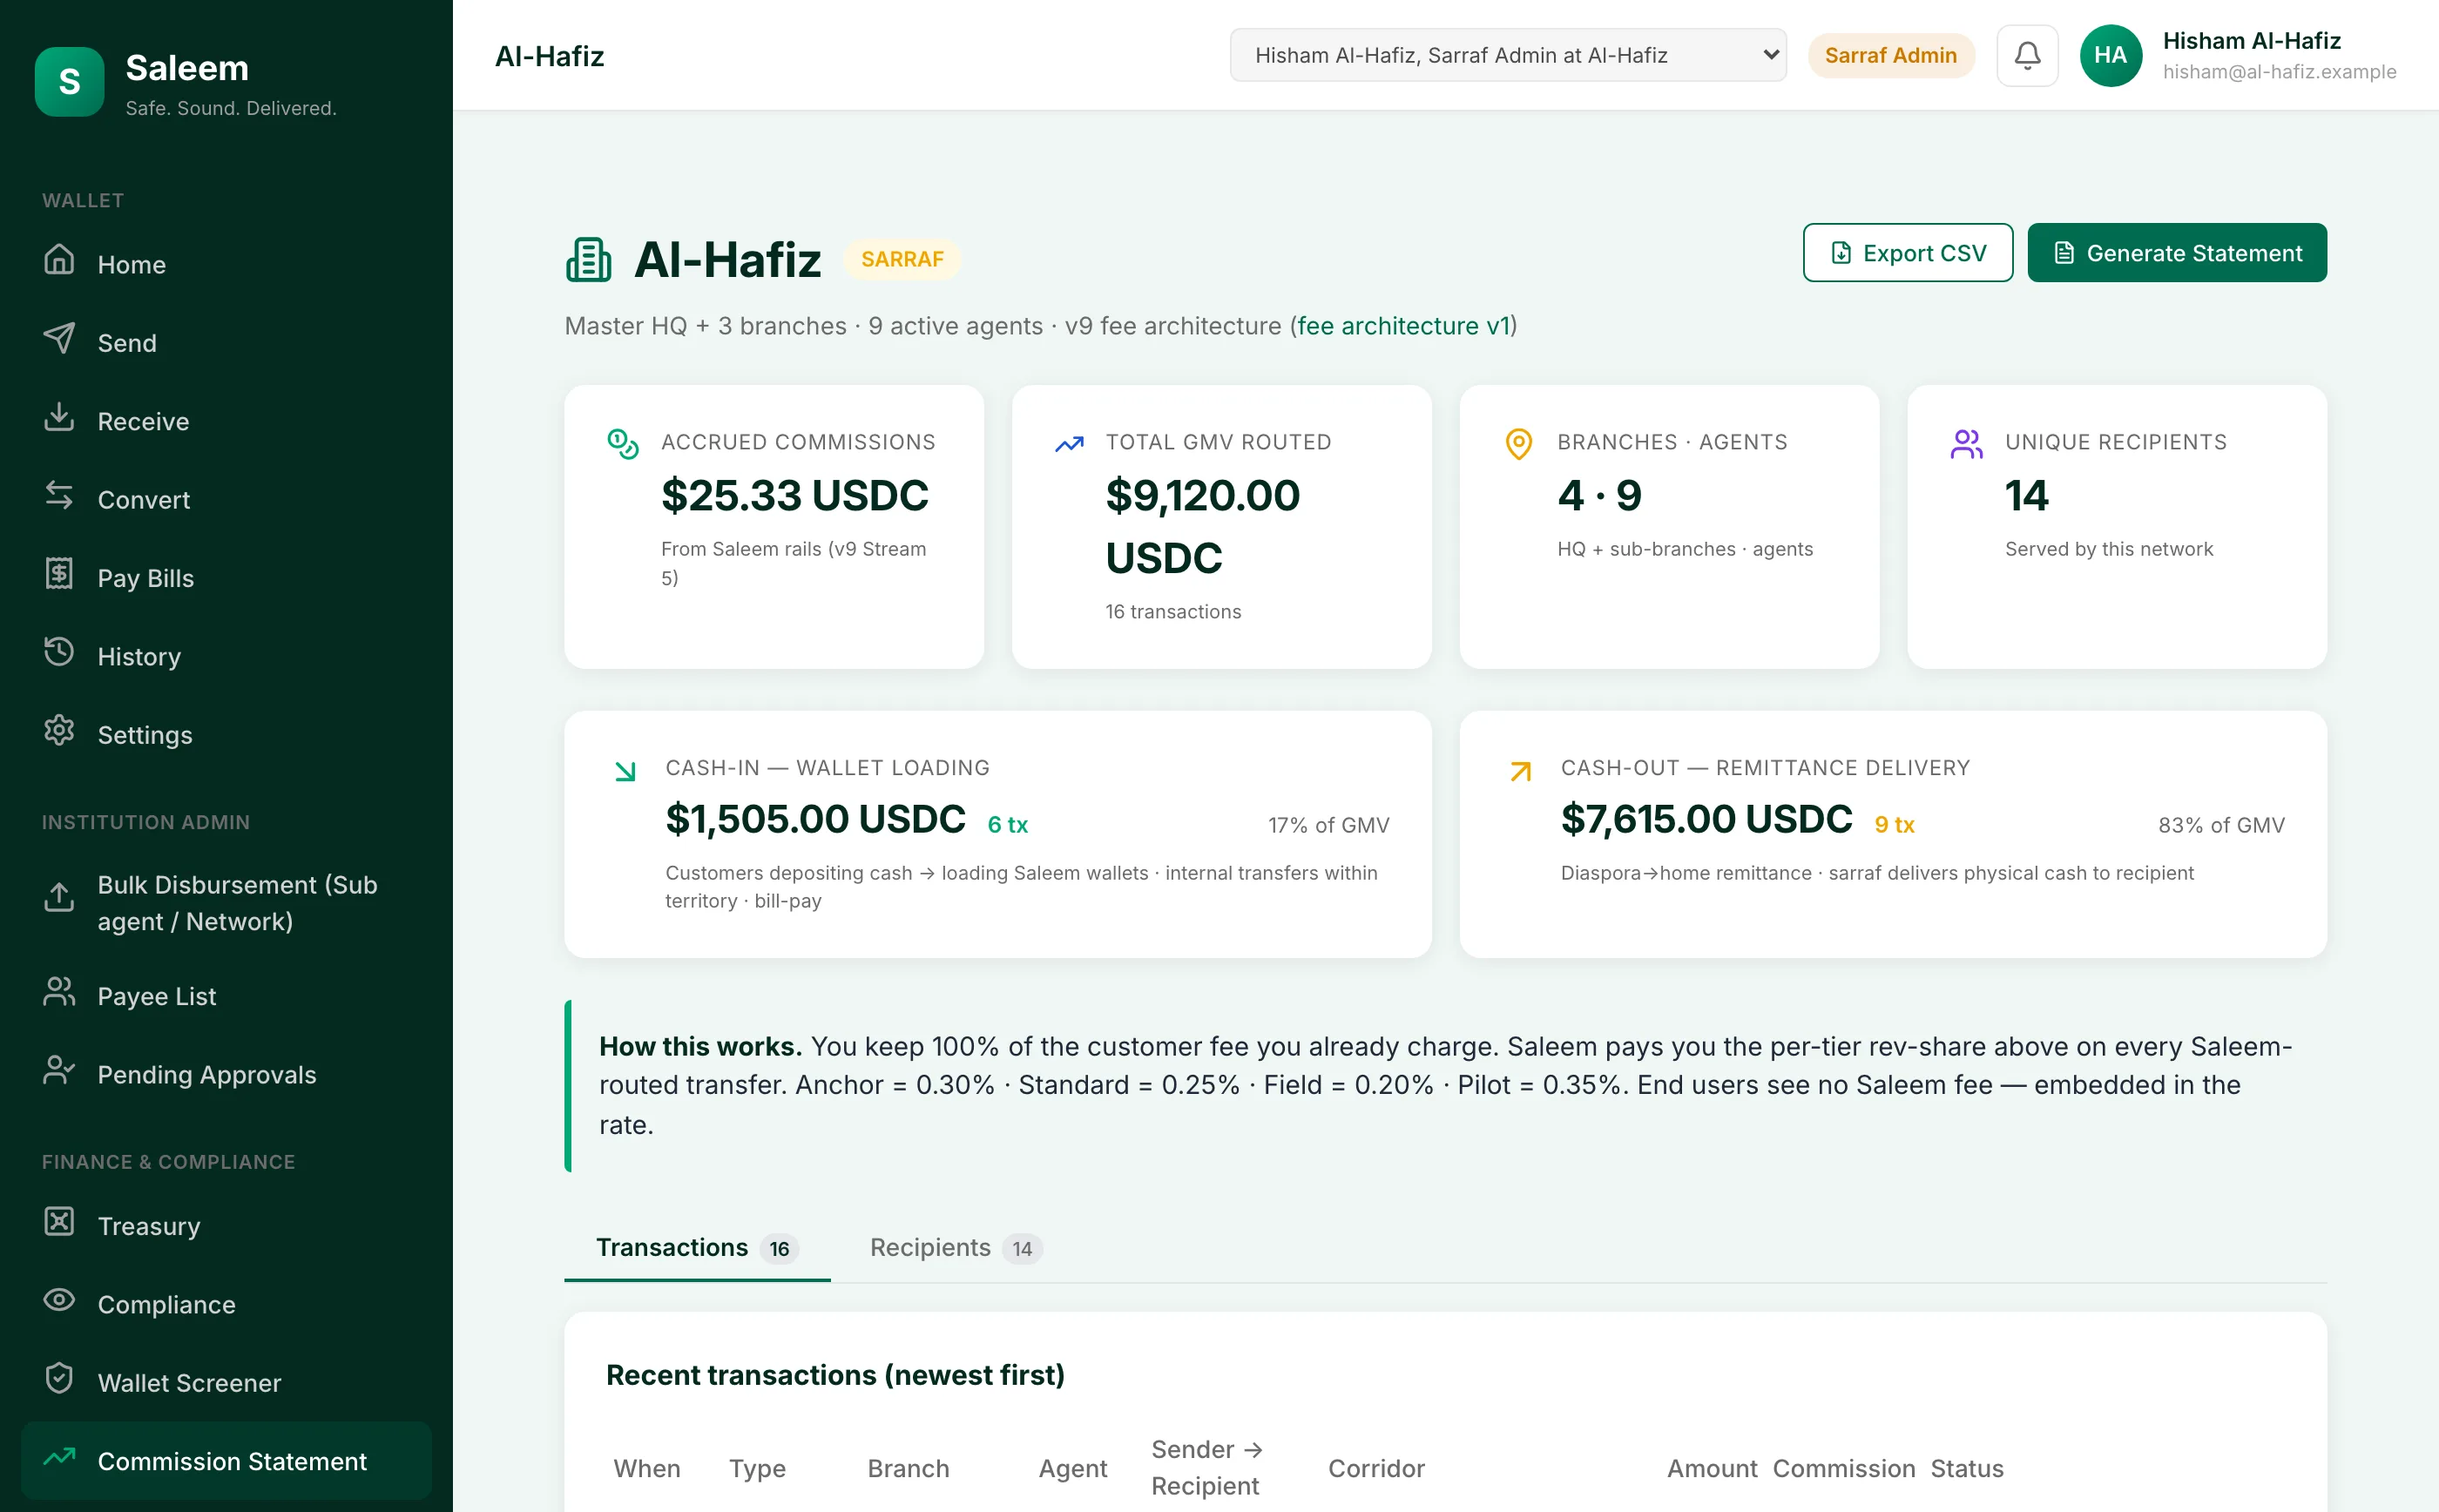2439x1512 pixels.
Task: Open Receive in the sidebar
Action: pyautogui.click(x=226, y=421)
